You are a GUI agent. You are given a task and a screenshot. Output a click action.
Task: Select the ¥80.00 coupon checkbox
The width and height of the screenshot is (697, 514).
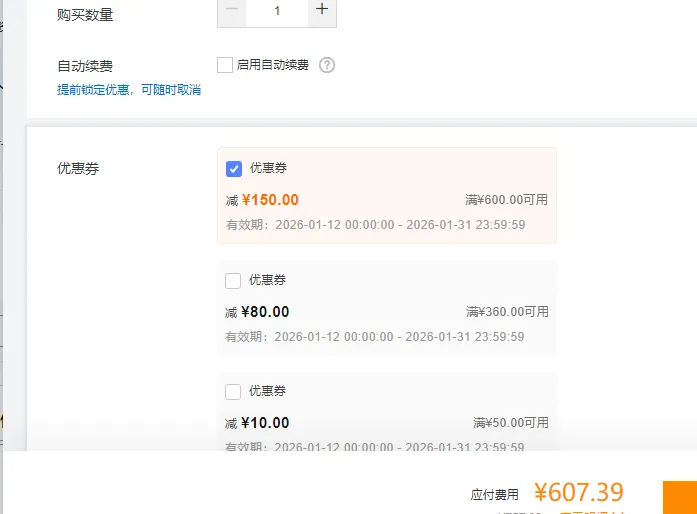tap(233, 281)
